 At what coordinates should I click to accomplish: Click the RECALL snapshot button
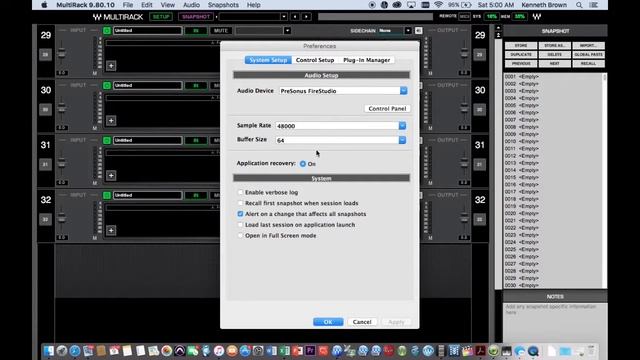[x=588, y=64]
